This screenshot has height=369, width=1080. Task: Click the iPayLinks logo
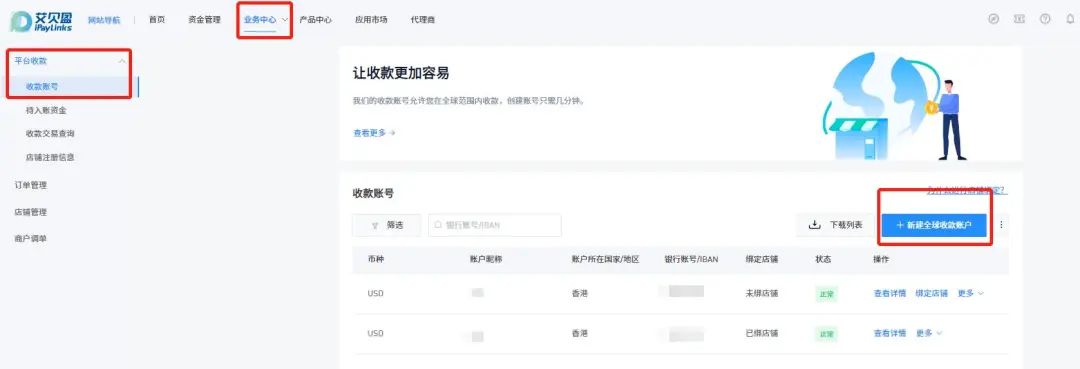pos(41,20)
